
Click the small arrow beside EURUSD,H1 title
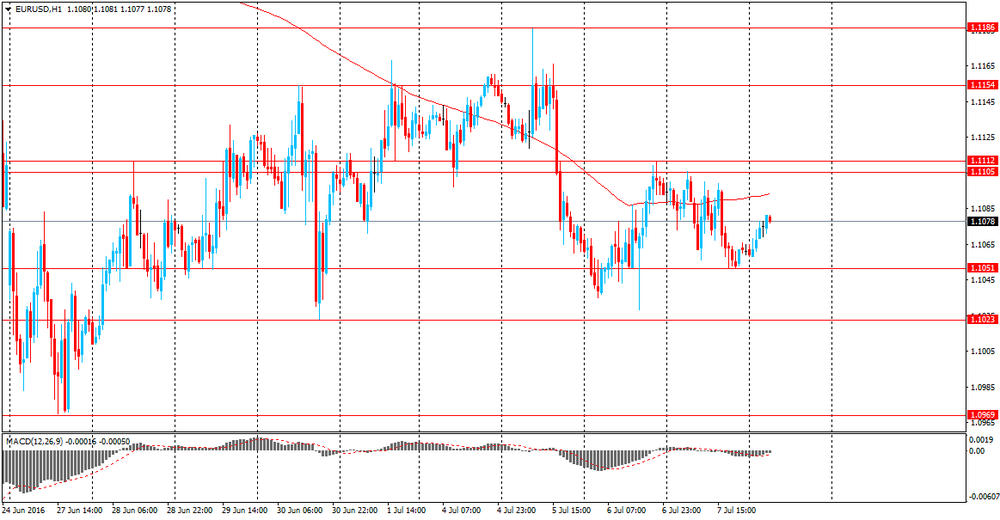tap(8, 10)
